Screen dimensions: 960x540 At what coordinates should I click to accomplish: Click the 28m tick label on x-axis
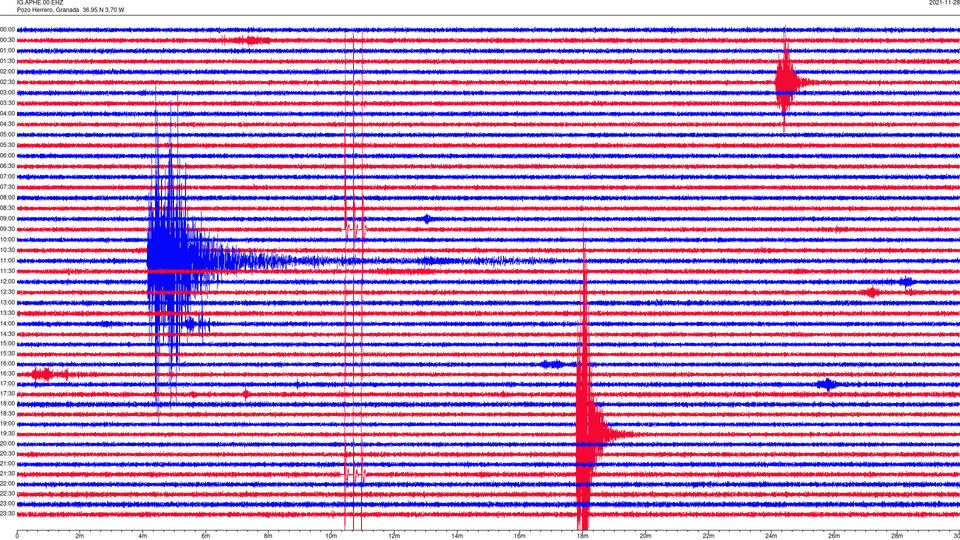pos(897,536)
